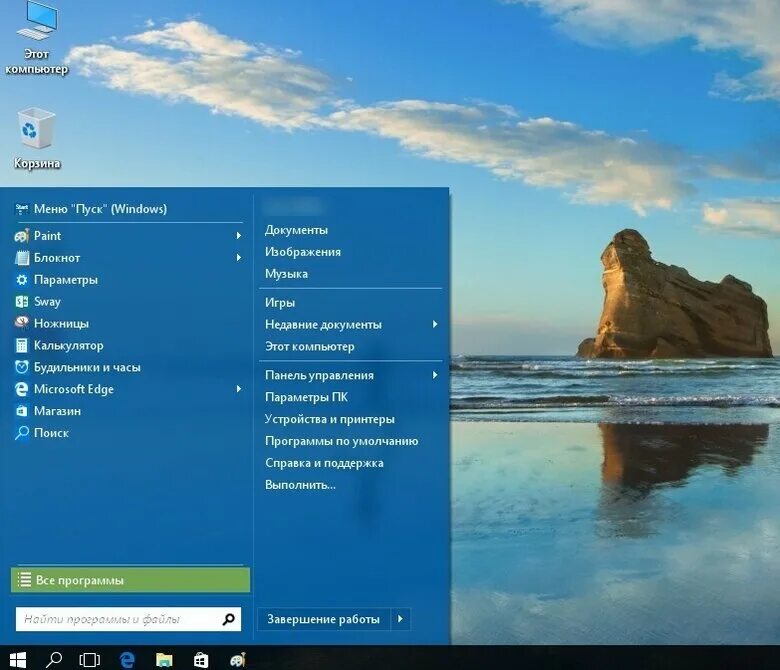This screenshot has width=780, height=670.
Task: Open Музыка in the Start menu
Action: click(286, 274)
